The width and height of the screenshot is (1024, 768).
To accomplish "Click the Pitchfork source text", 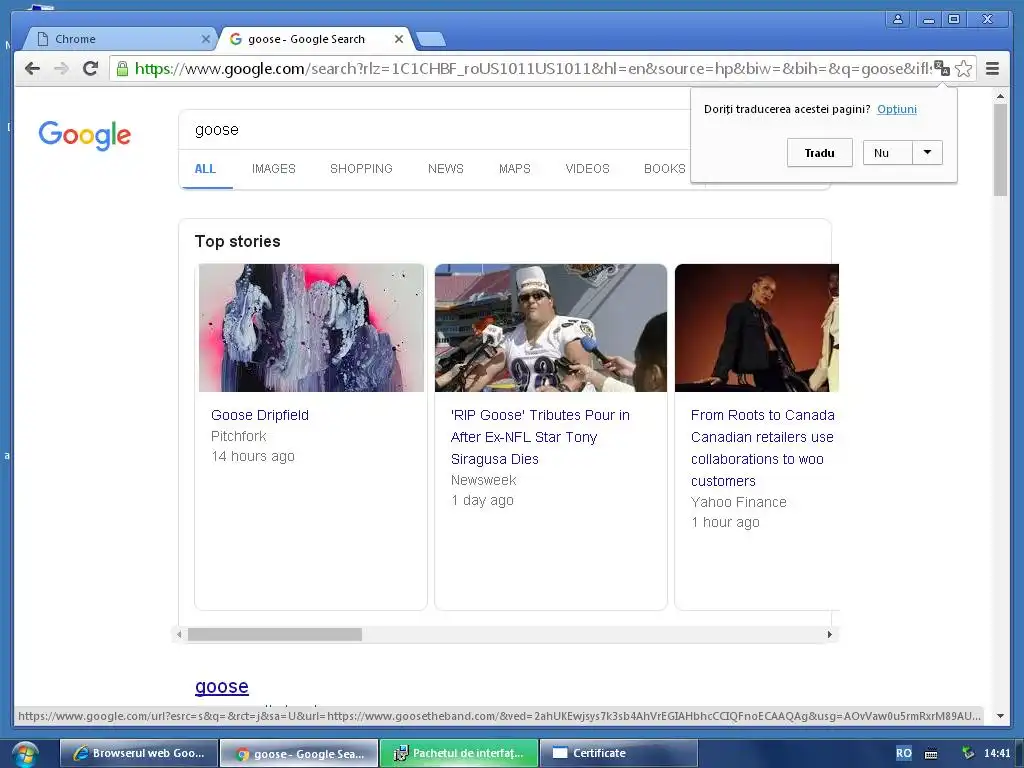I will tap(238, 436).
